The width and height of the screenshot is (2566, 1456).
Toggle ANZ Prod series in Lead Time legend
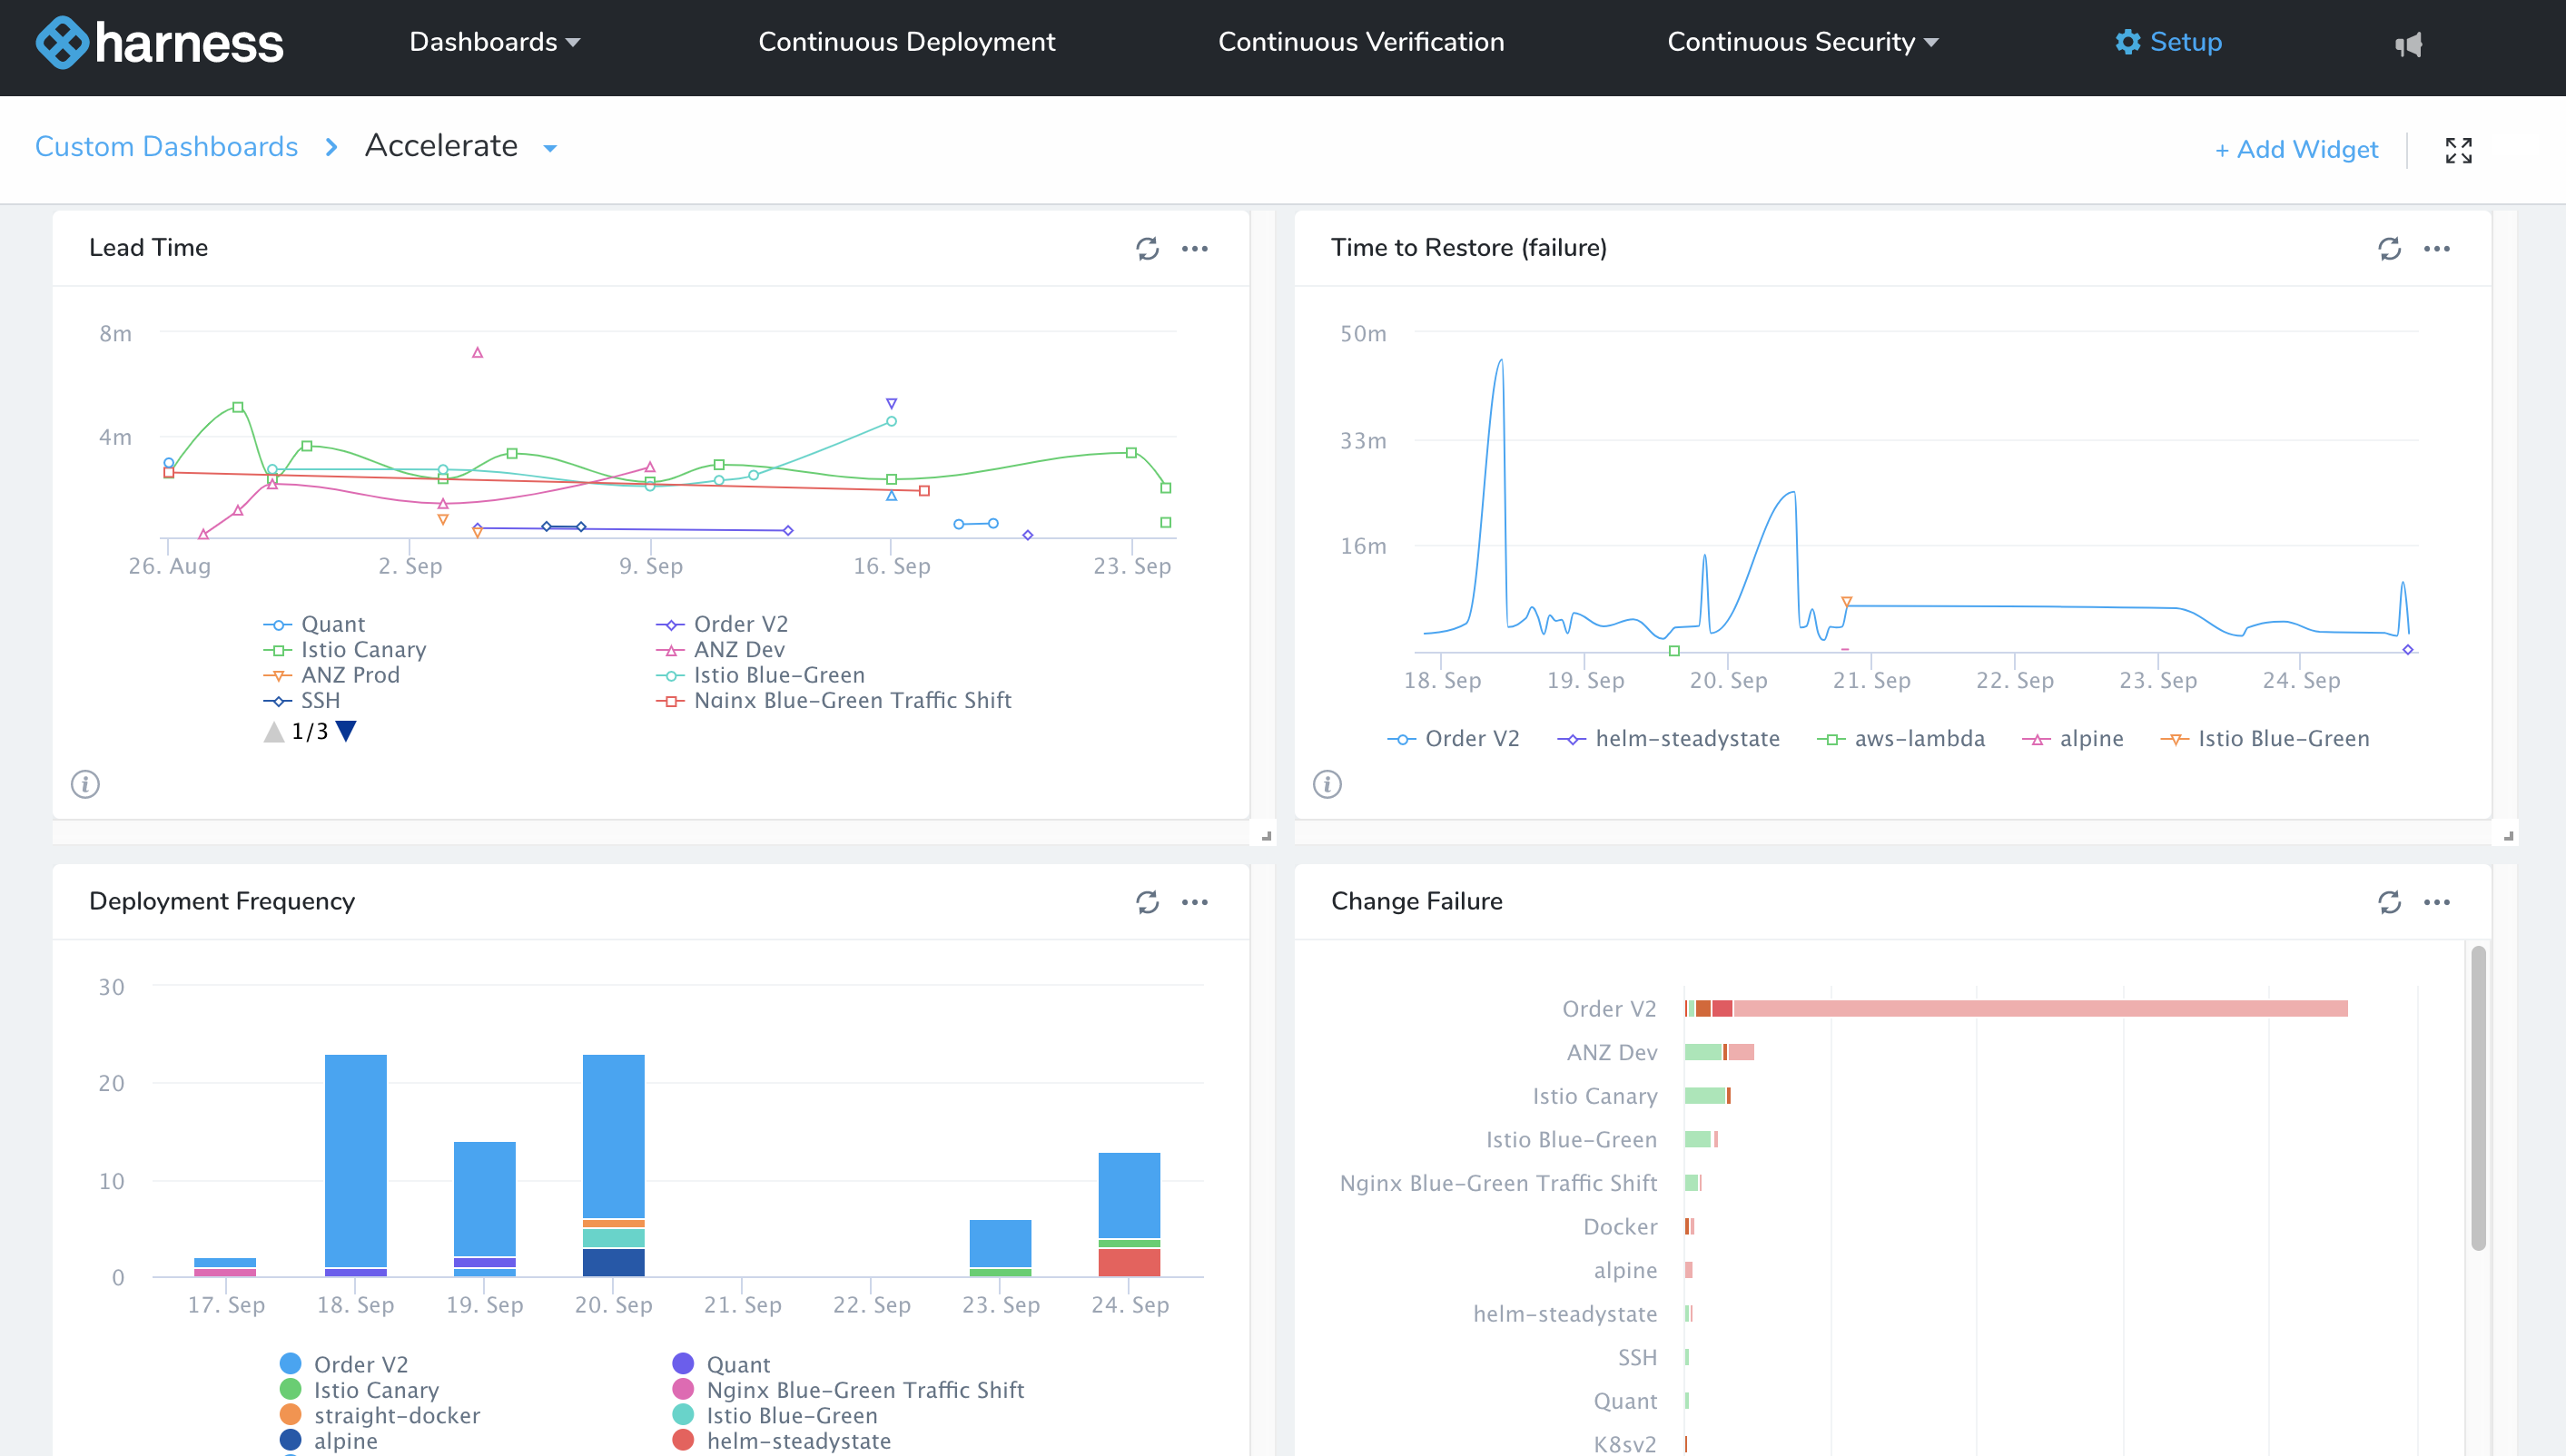pyautogui.click(x=331, y=675)
